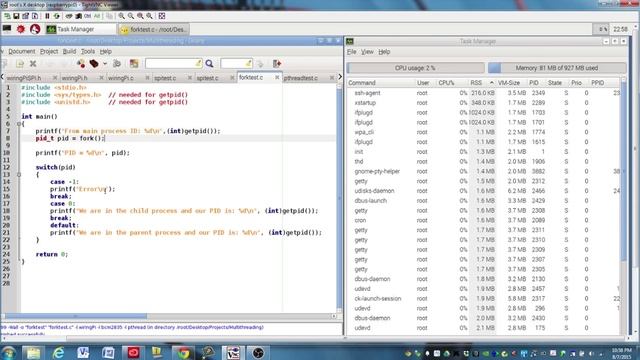Viewport: 640px width, 360px height.
Task: Open the build dropdown arrow in Geany toolbar
Action: (105, 64)
